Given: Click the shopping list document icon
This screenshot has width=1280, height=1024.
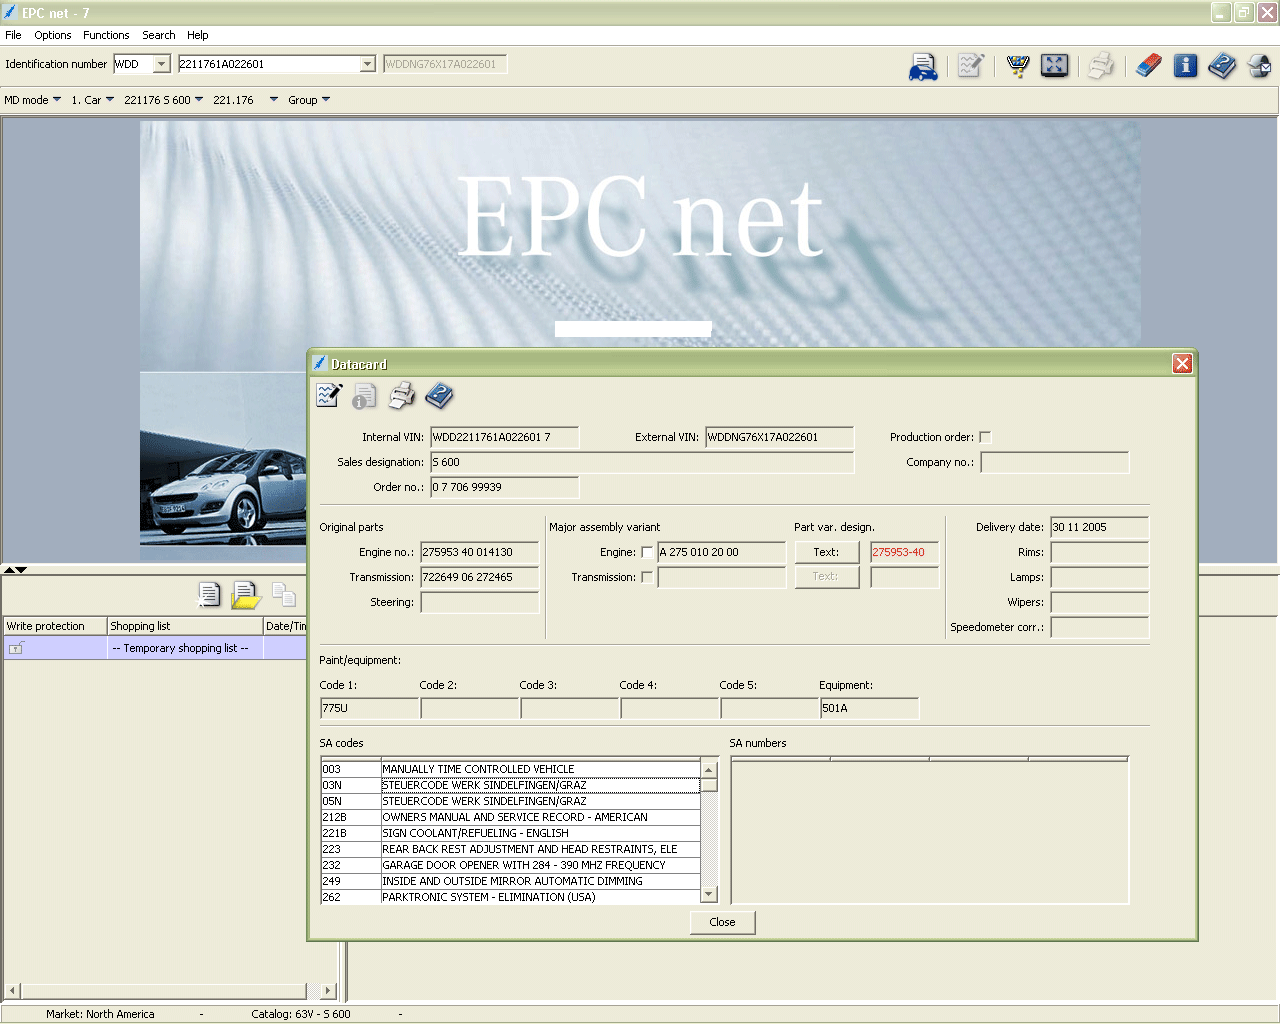Looking at the screenshot, I should [x=209, y=595].
